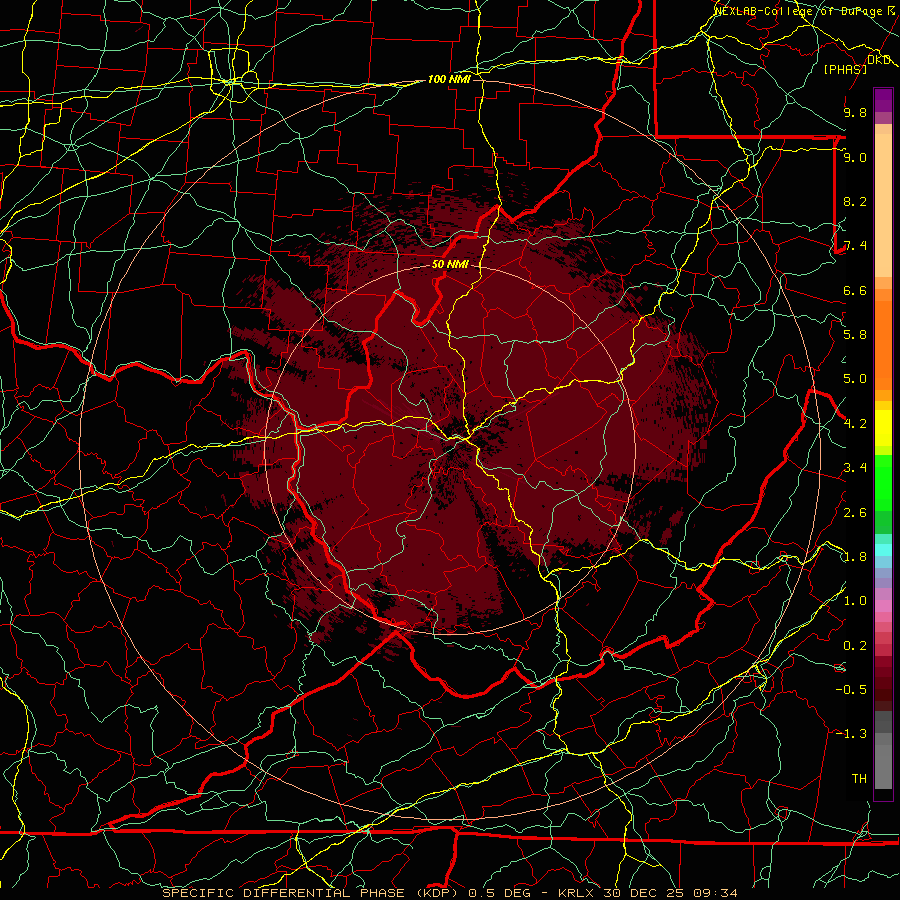The image size is (900, 900).
Task: Click the 9.0 value on the scale
Action: pyautogui.click(x=855, y=157)
